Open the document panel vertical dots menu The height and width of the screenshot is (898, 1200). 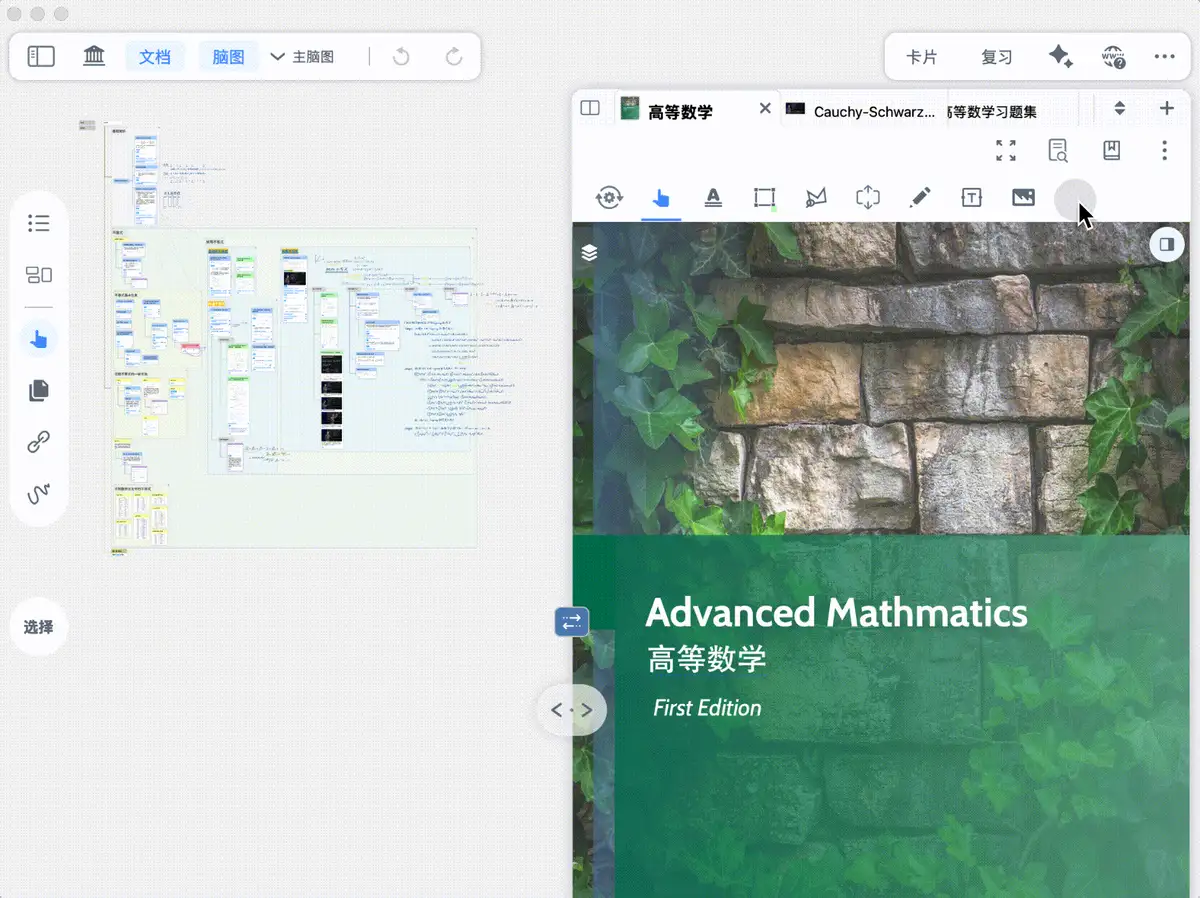pos(1164,151)
